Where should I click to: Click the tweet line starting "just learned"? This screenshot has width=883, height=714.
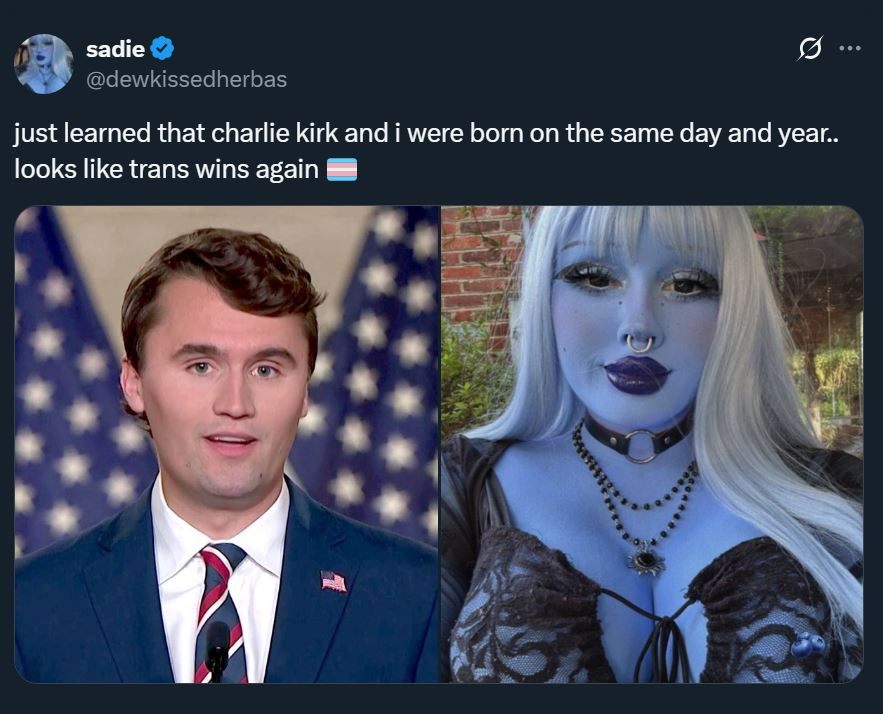(427, 133)
